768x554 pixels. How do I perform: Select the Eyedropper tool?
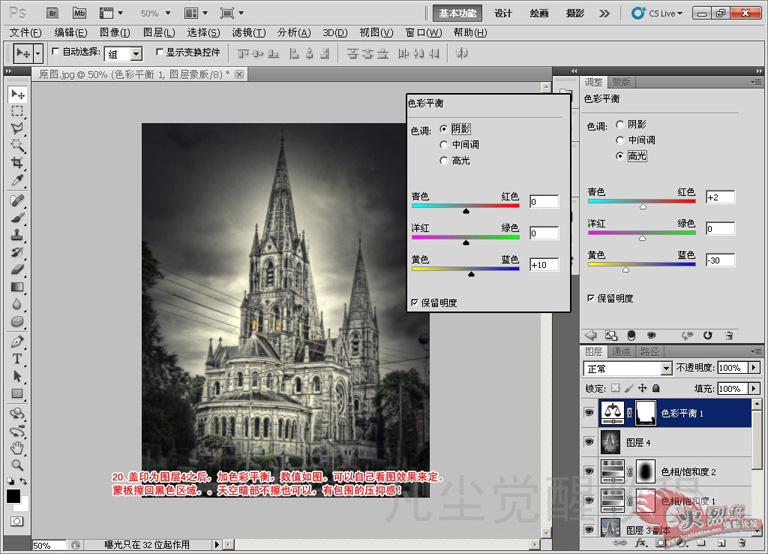(18, 180)
